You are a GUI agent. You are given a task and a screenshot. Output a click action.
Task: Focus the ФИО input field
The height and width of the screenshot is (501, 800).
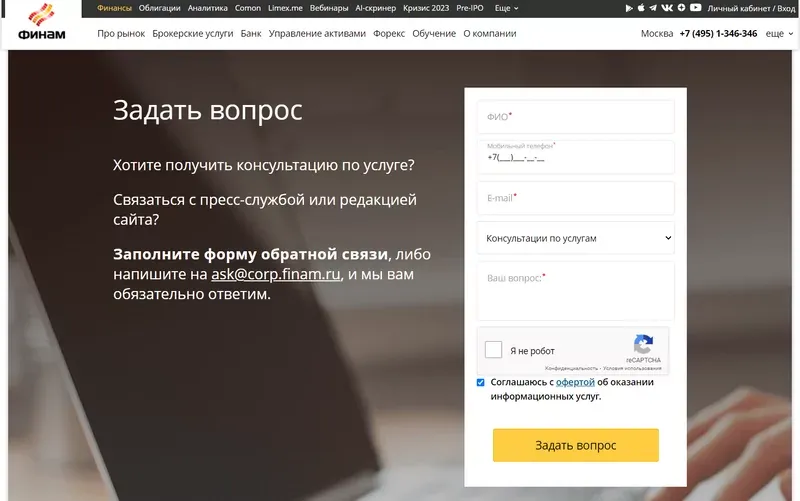576,117
